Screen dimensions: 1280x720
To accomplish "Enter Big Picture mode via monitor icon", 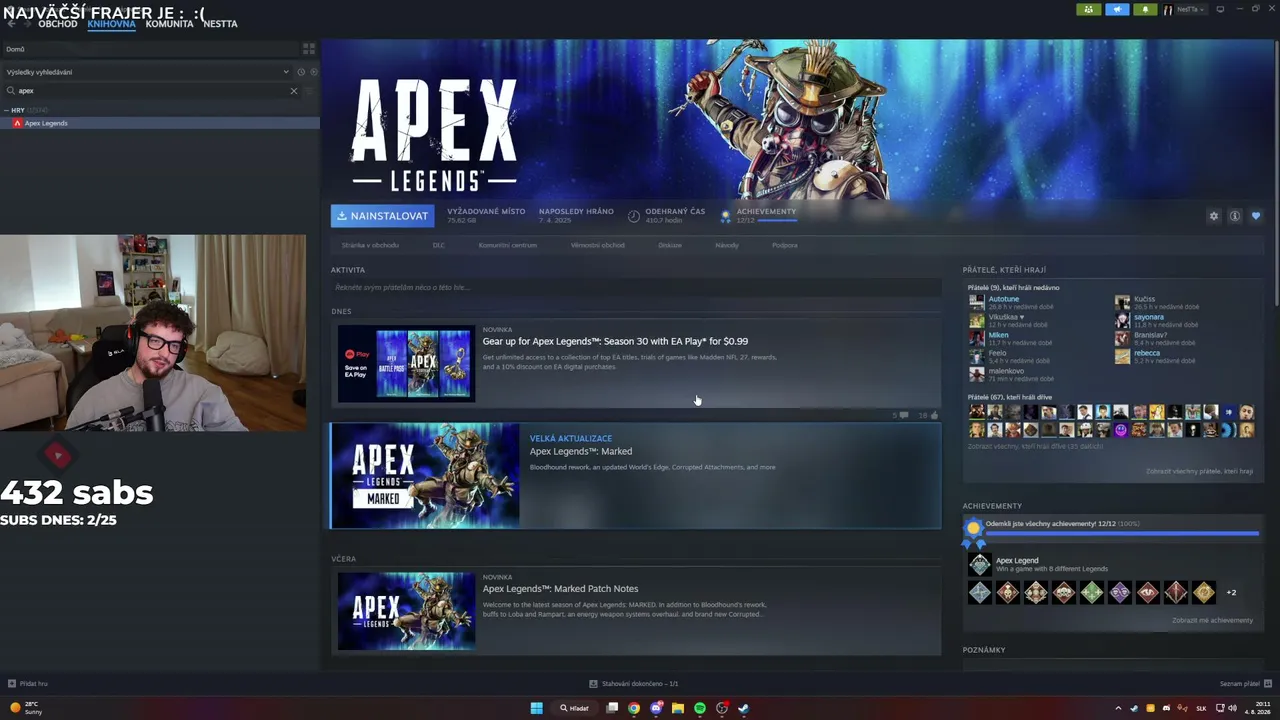I will 1220,10.
